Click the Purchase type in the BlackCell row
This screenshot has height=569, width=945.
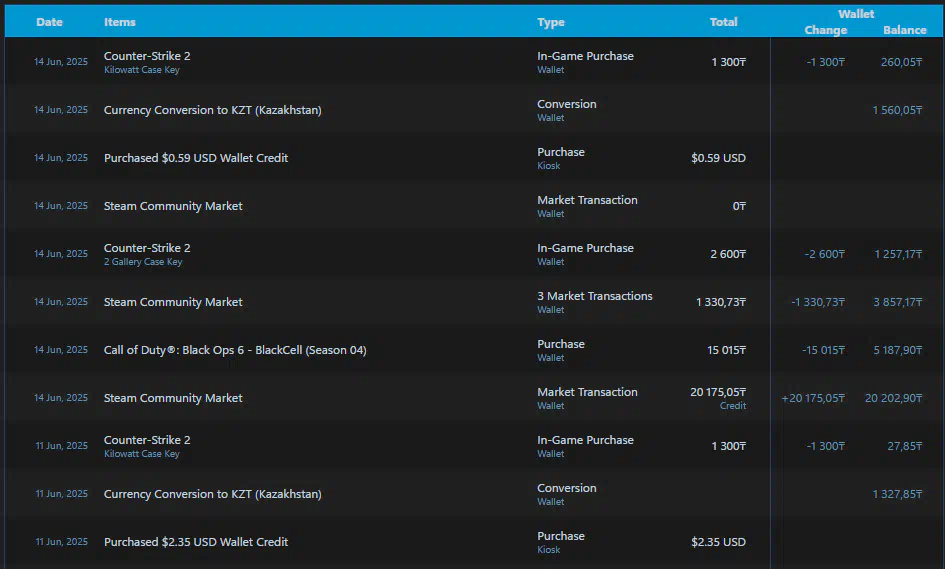(560, 344)
